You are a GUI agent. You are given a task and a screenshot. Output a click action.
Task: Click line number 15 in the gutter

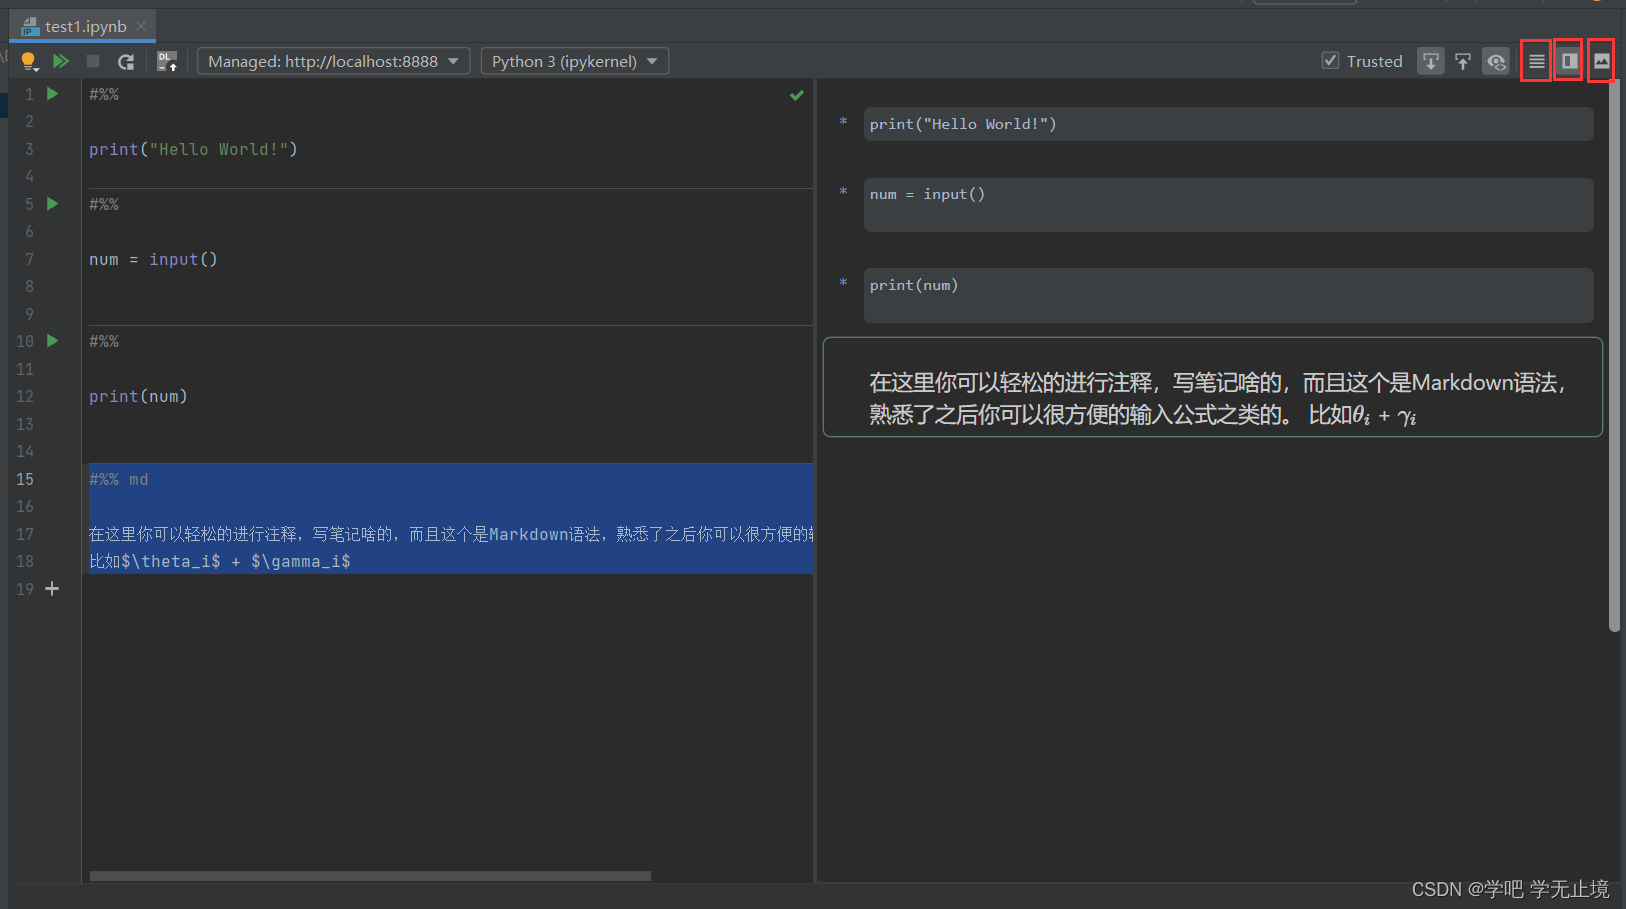coord(25,479)
